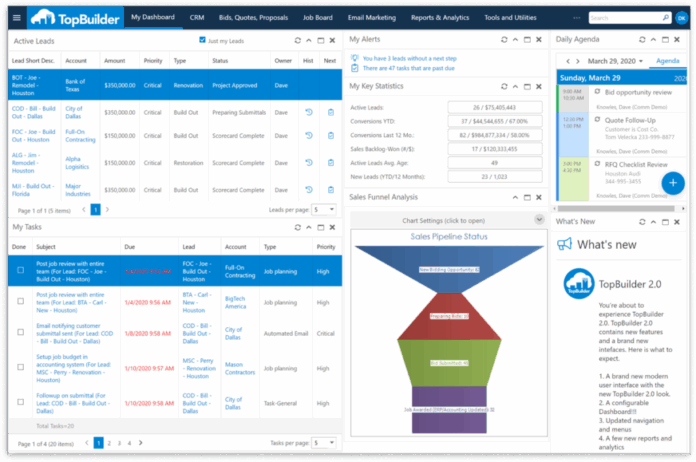Image resolution: width=696 pixels, height=462 pixels.
Task: Open the Email Marketing menu
Action: pos(372,18)
